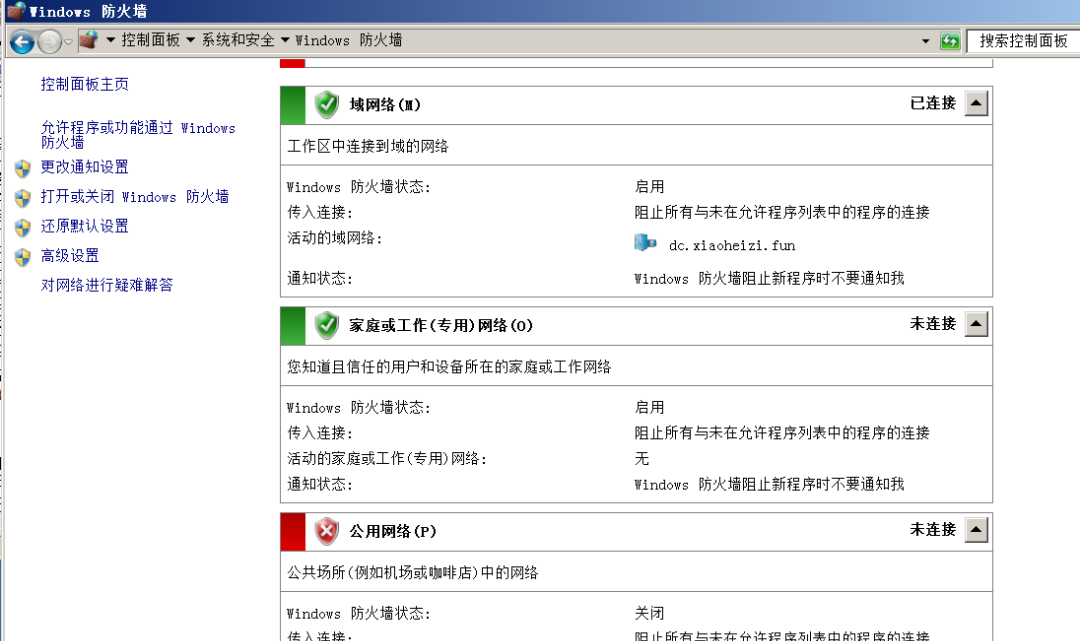
Task: Open the address bar history dropdown
Action: pyautogui.click(x=925, y=41)
